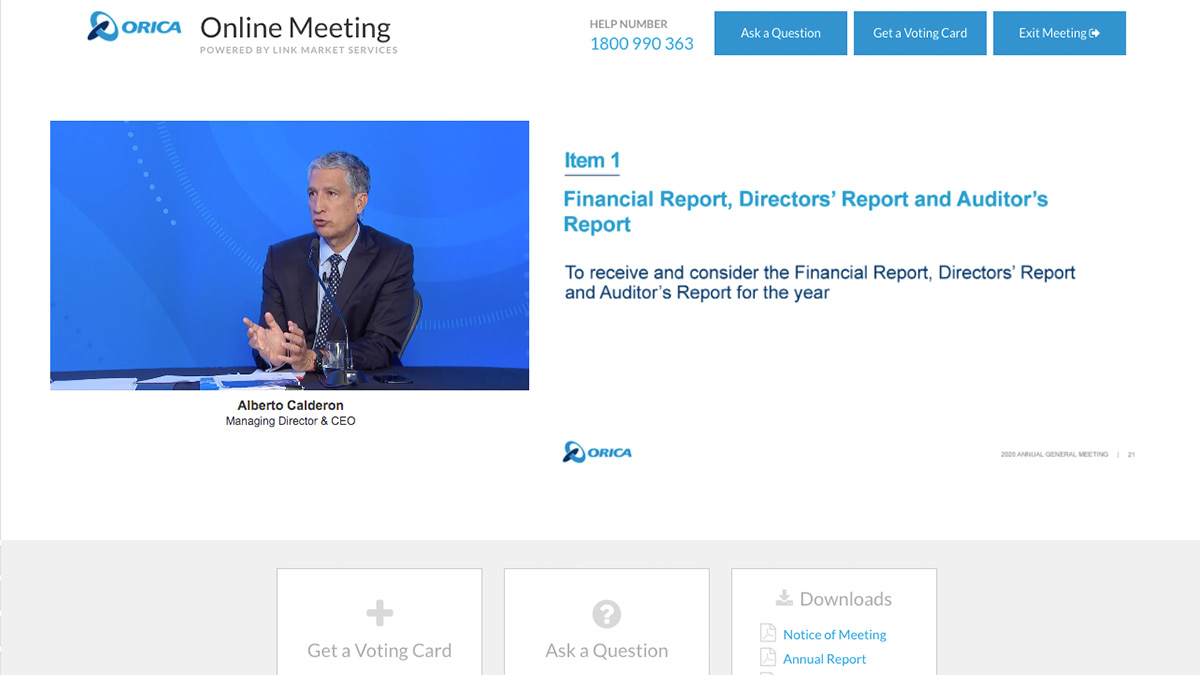This screenshot has height=675, width=1200.
Task: Click the "Powered by Link Market Services" tagline
Action: point(299,50)
